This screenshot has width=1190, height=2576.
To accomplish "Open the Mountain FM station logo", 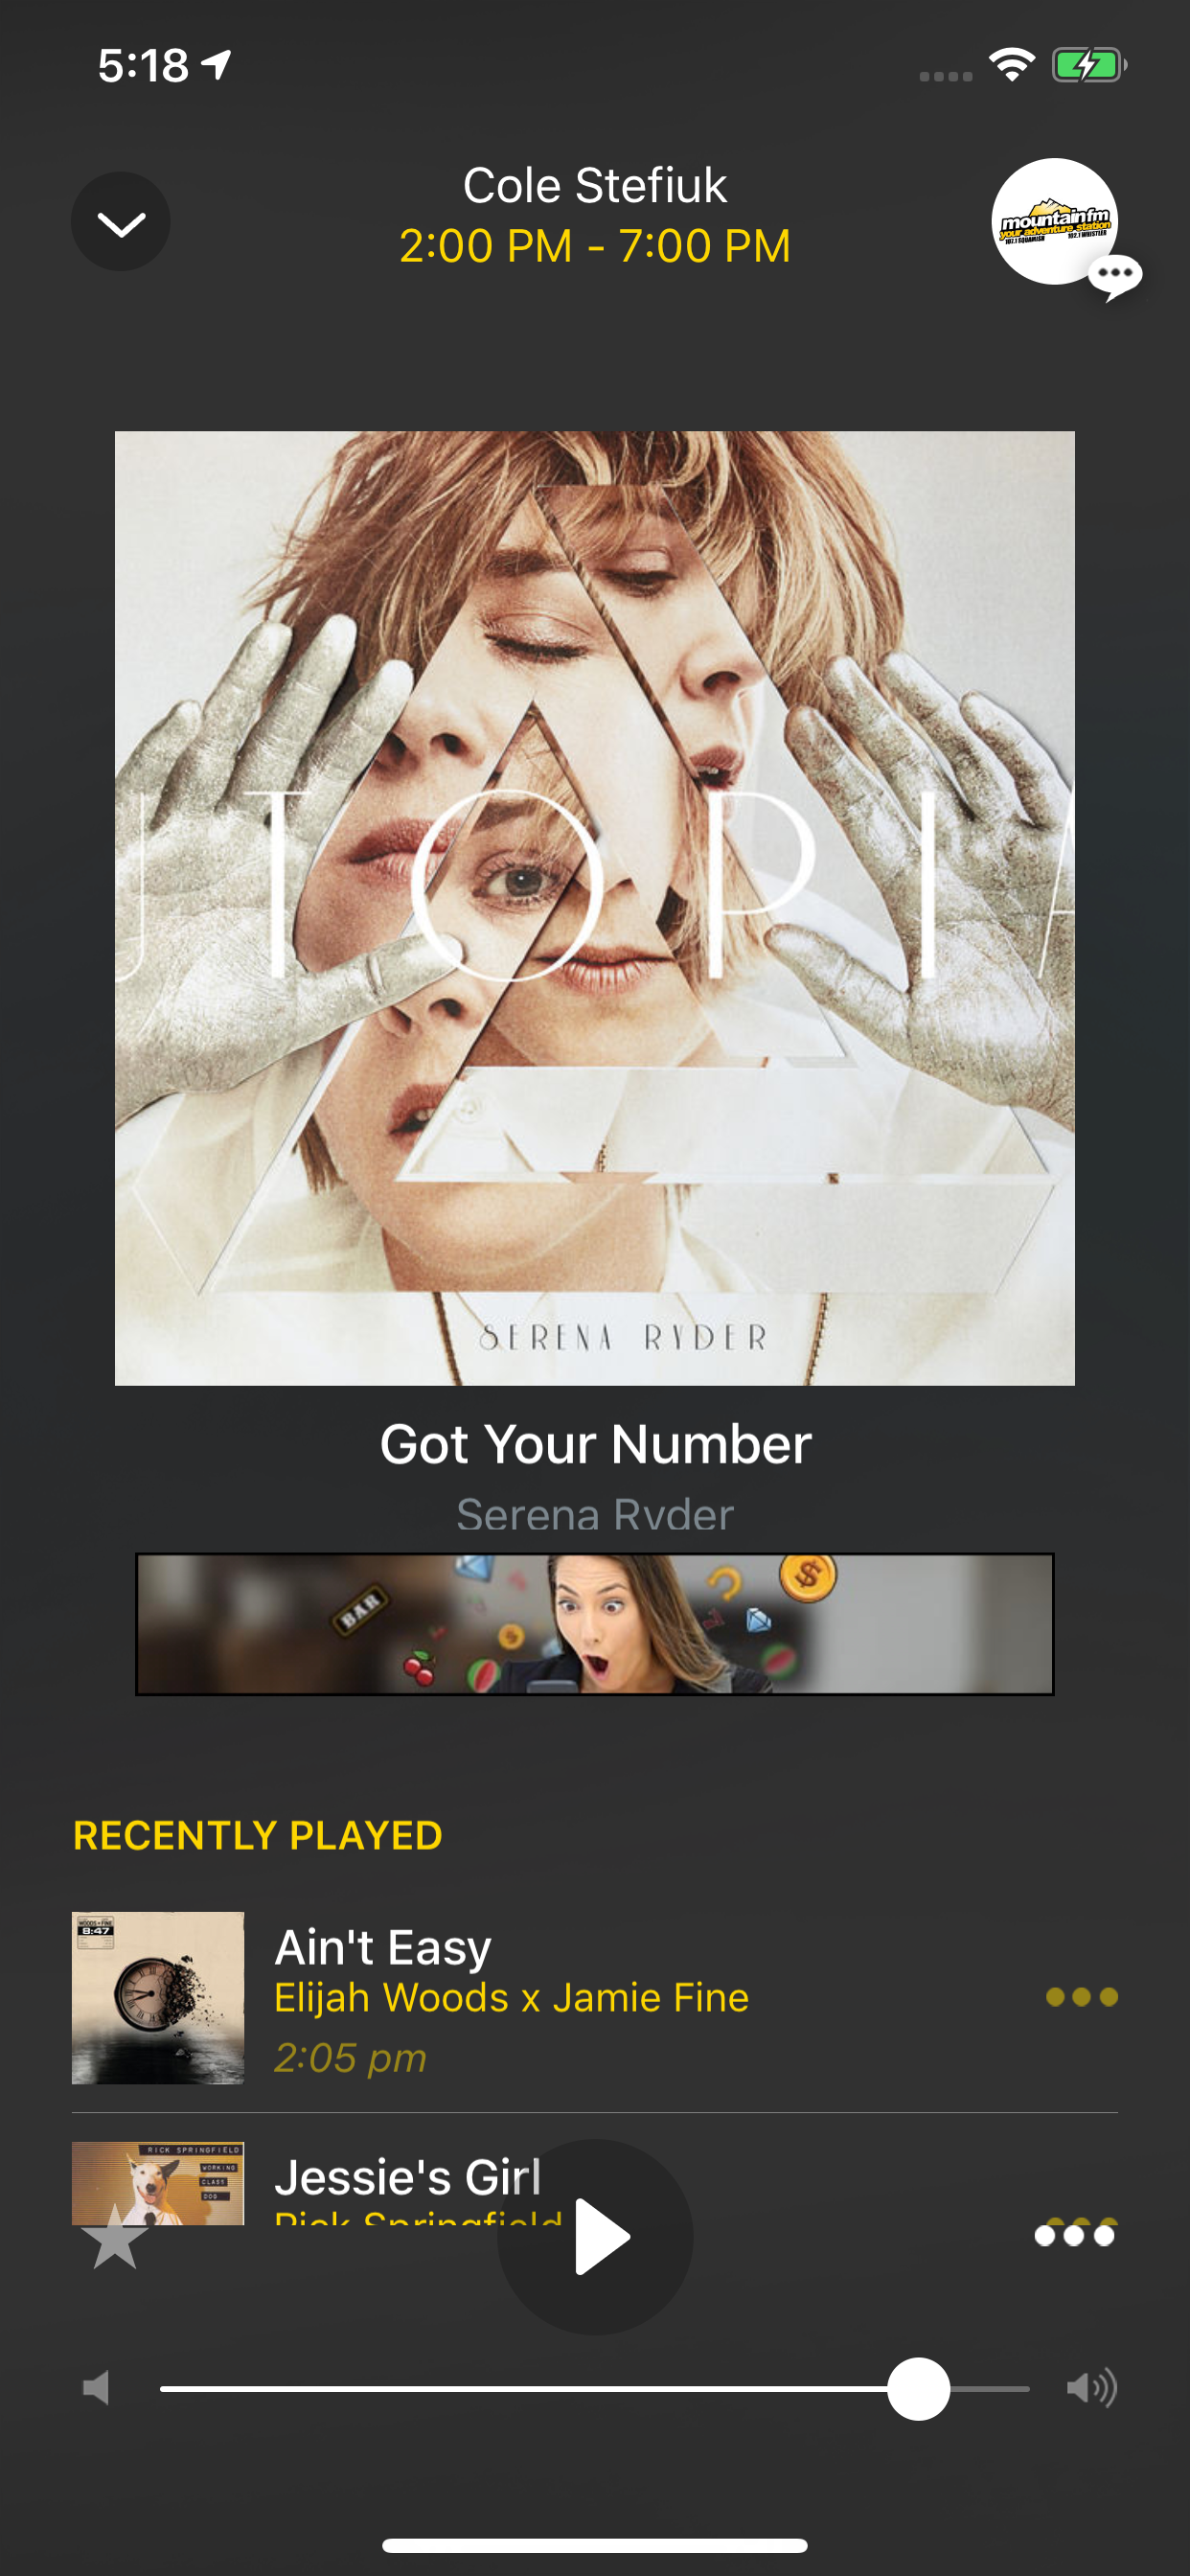I will pos(1054,222).
